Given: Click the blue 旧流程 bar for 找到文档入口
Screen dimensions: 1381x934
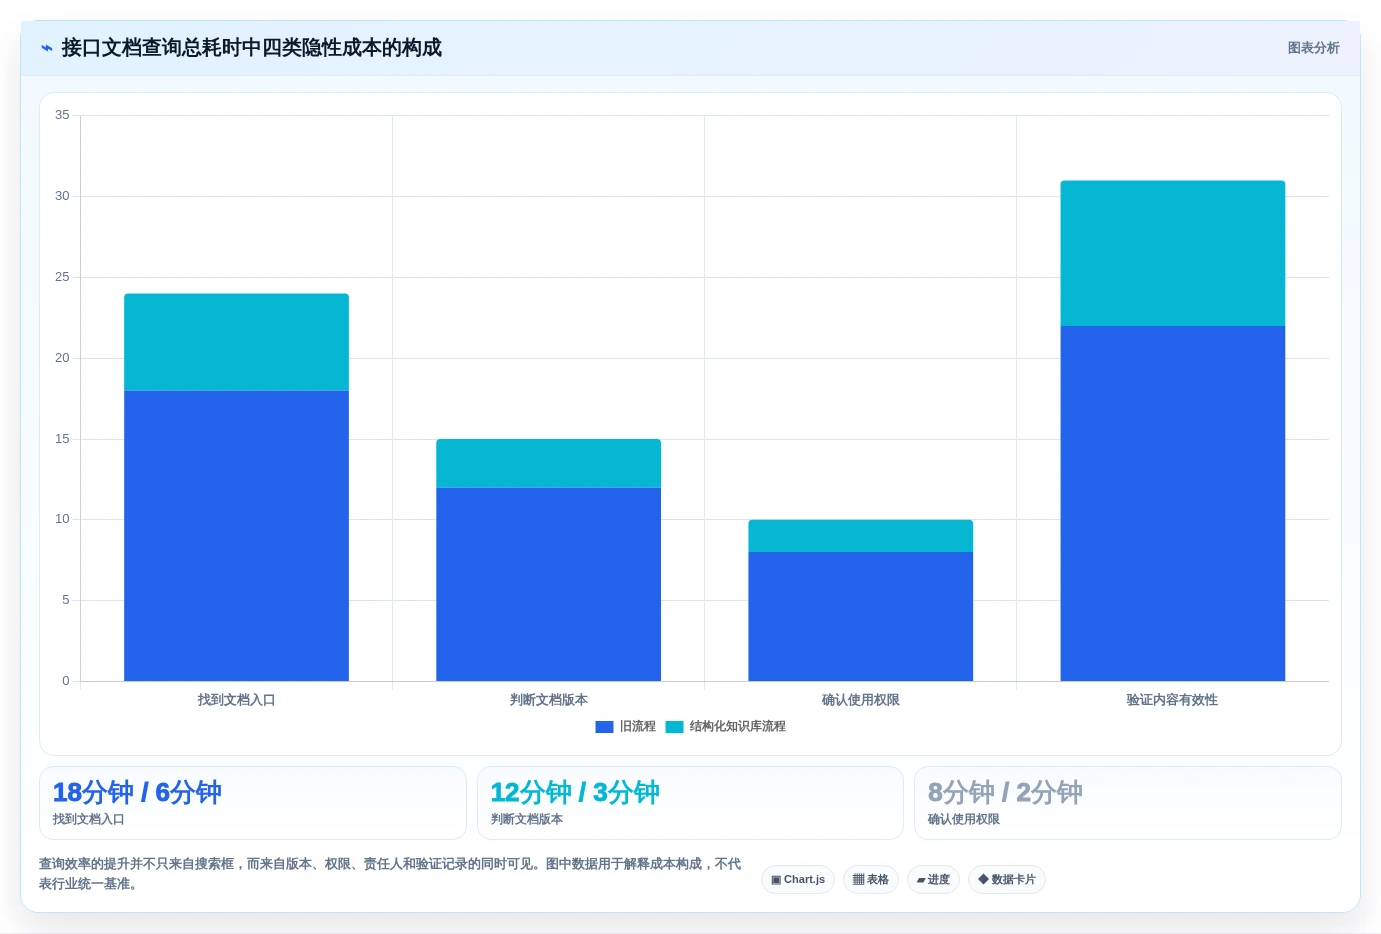Looking at the screenshot, I should [x=236, y=536].
